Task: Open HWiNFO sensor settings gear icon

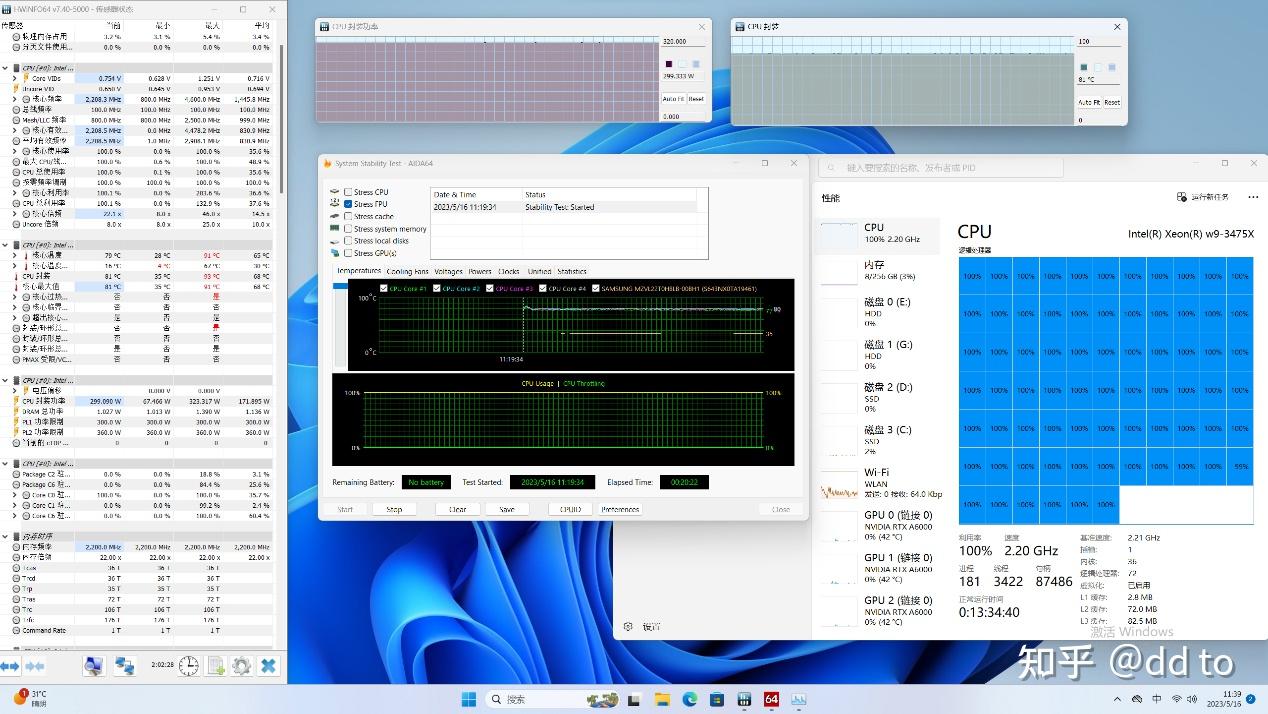Action: click(x=241, y=666)
